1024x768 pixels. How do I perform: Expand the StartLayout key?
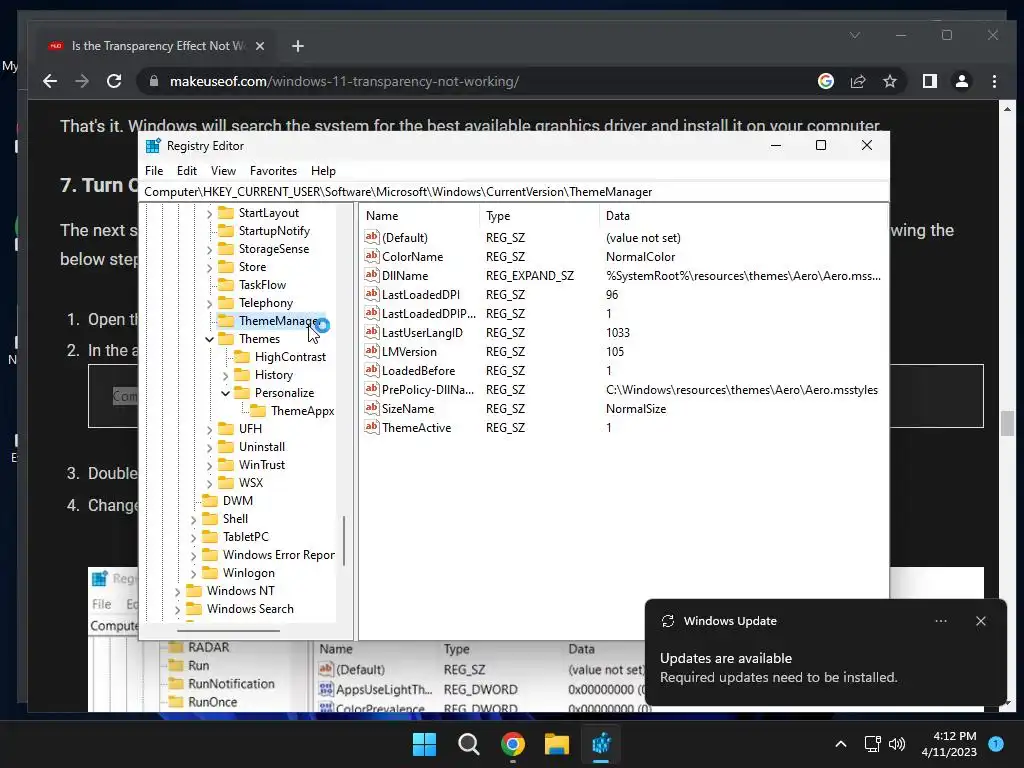click(209, 214)
